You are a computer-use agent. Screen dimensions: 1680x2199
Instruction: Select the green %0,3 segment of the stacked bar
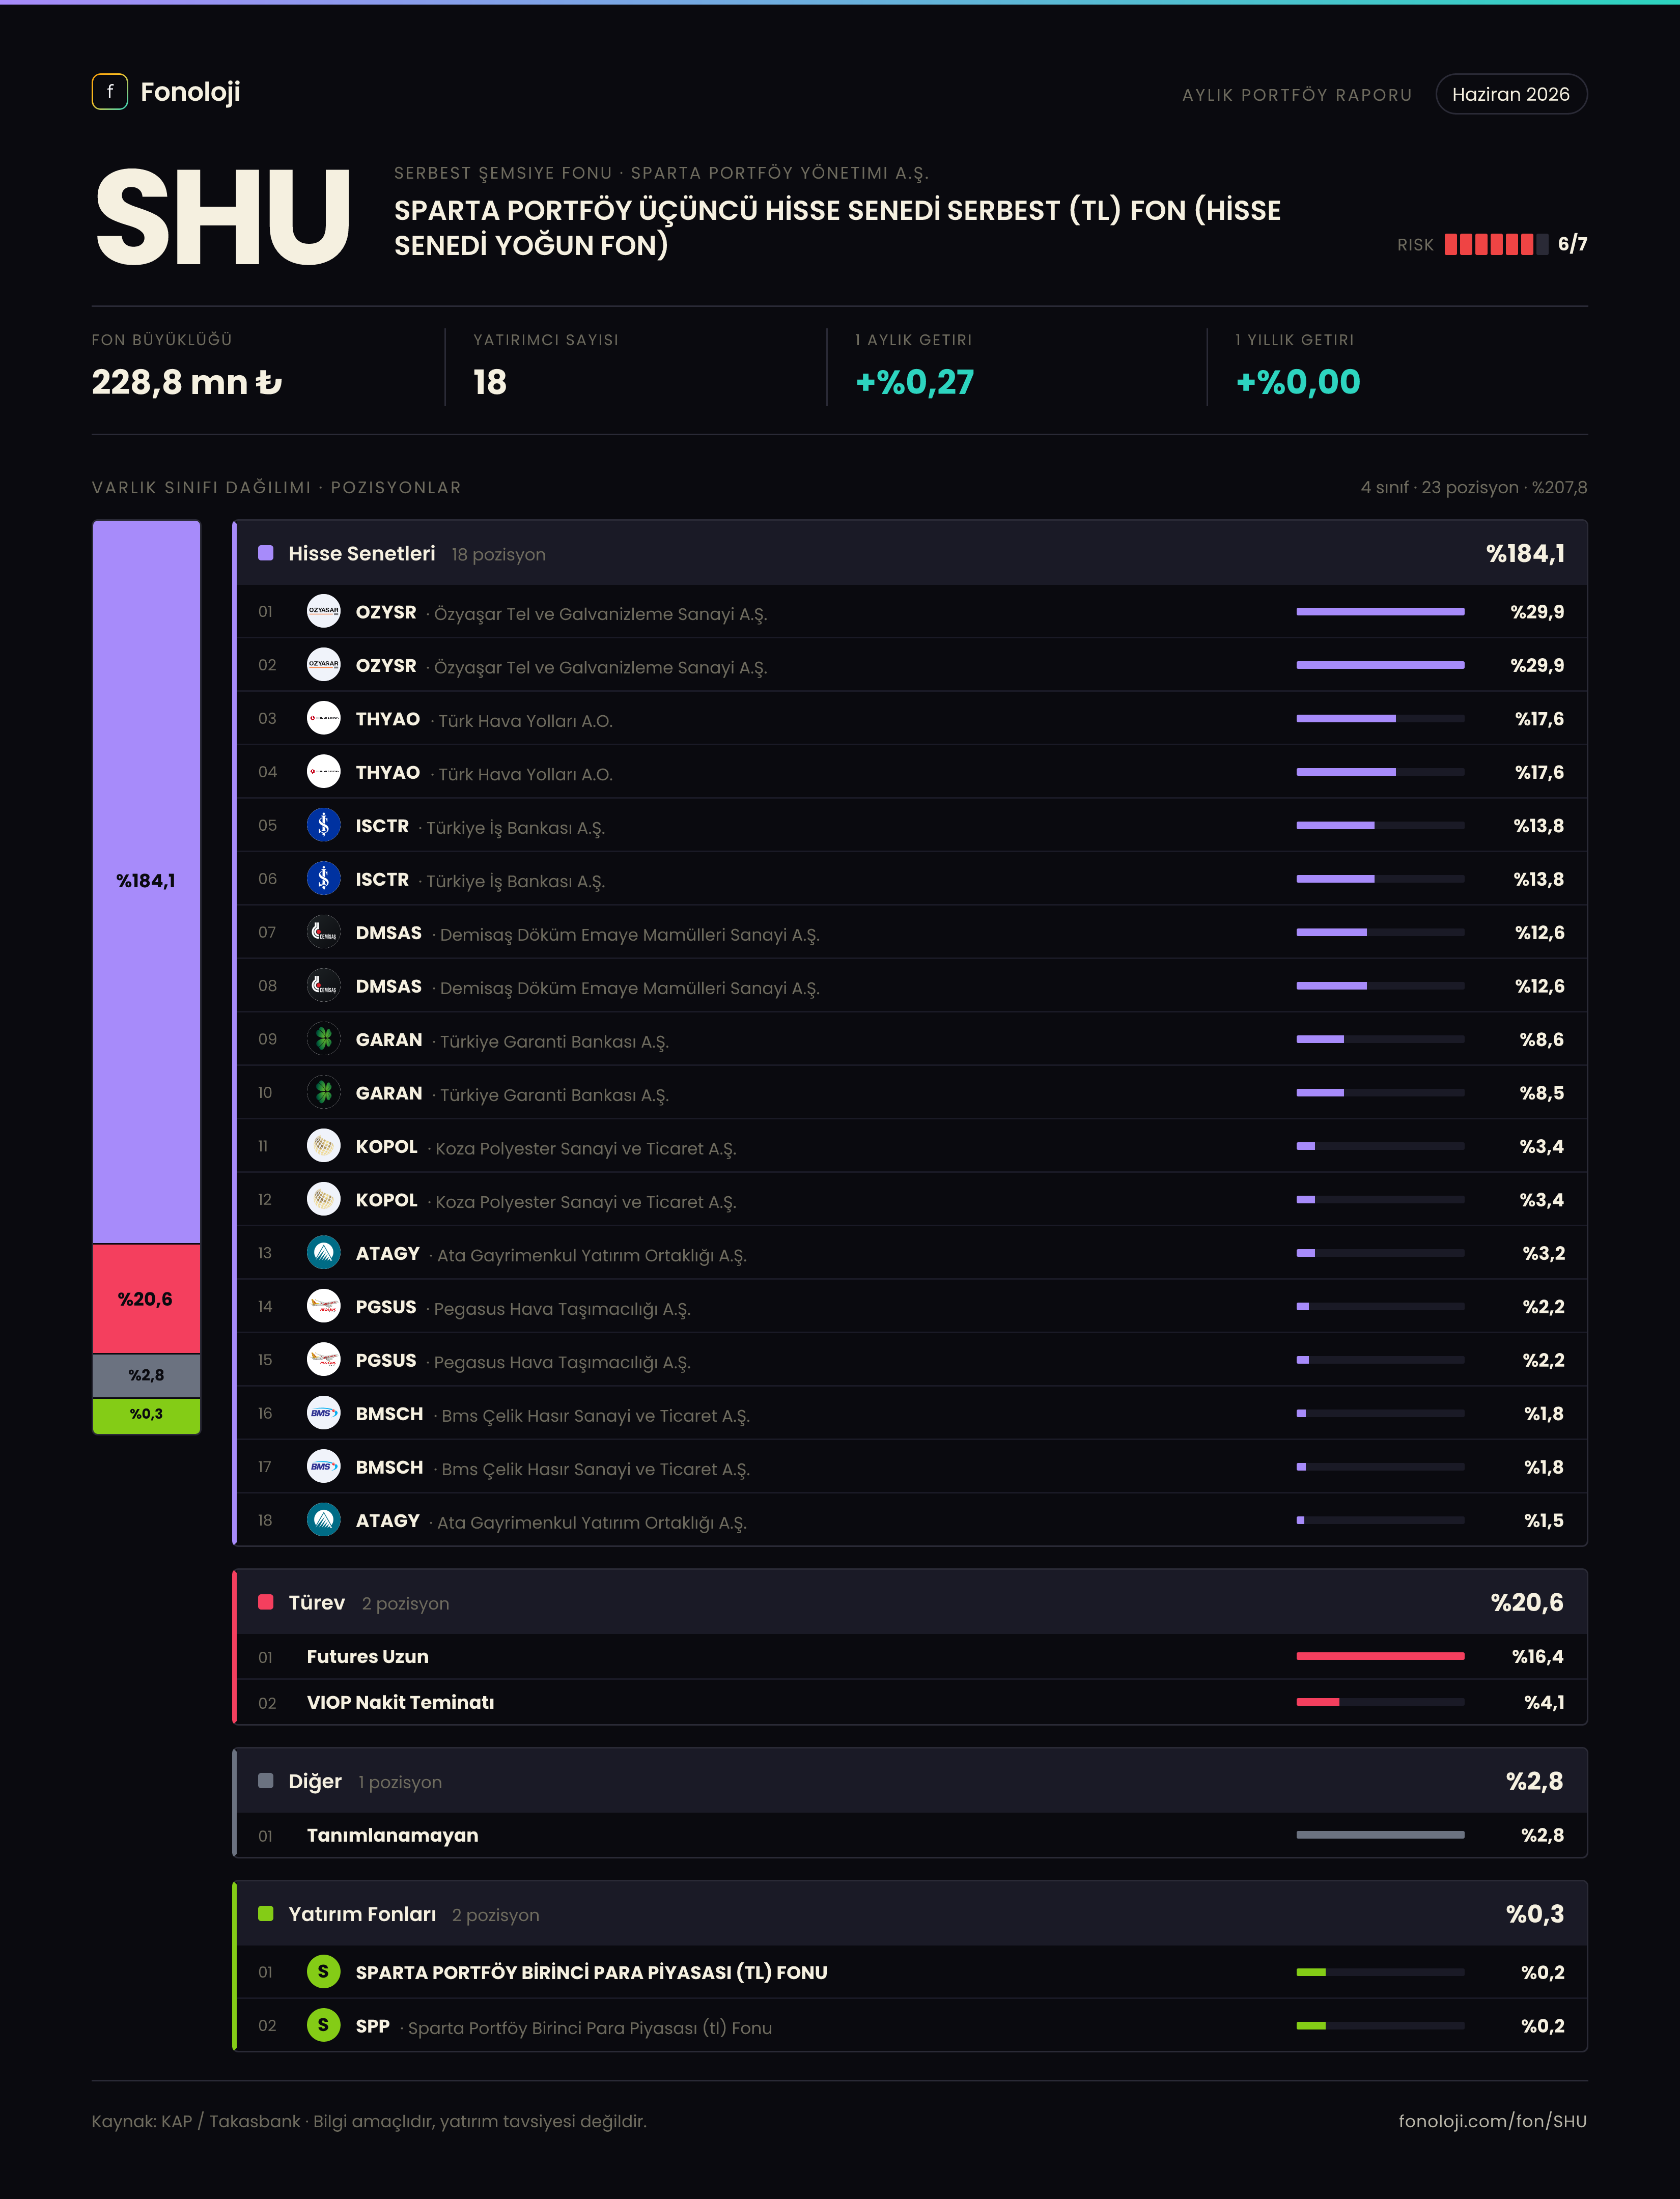[146, 1415]
